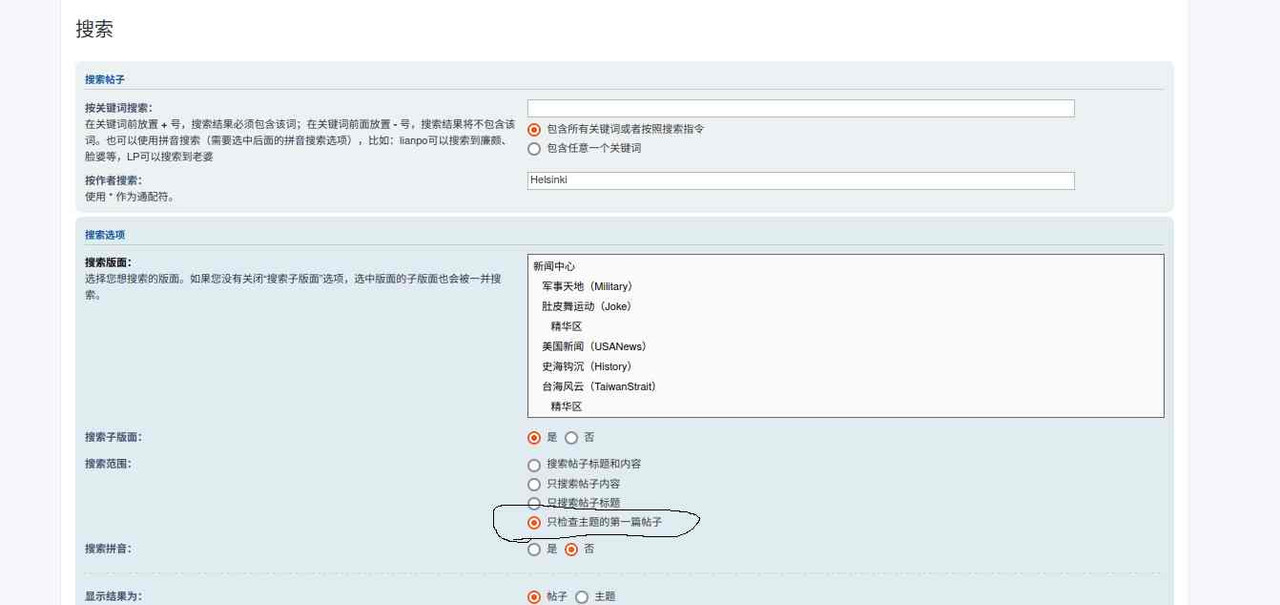Choose 否 for 搜索拼音
1280x605 pixels.
[571, 549]
